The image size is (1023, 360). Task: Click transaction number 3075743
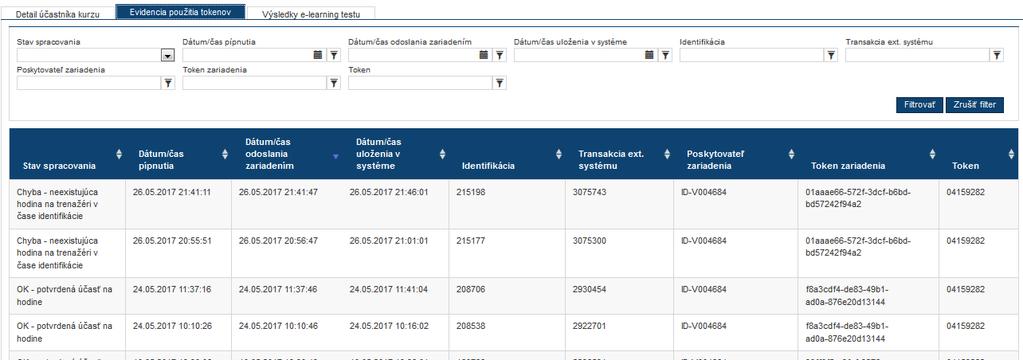pyautogui.click(x=589, y=192)
